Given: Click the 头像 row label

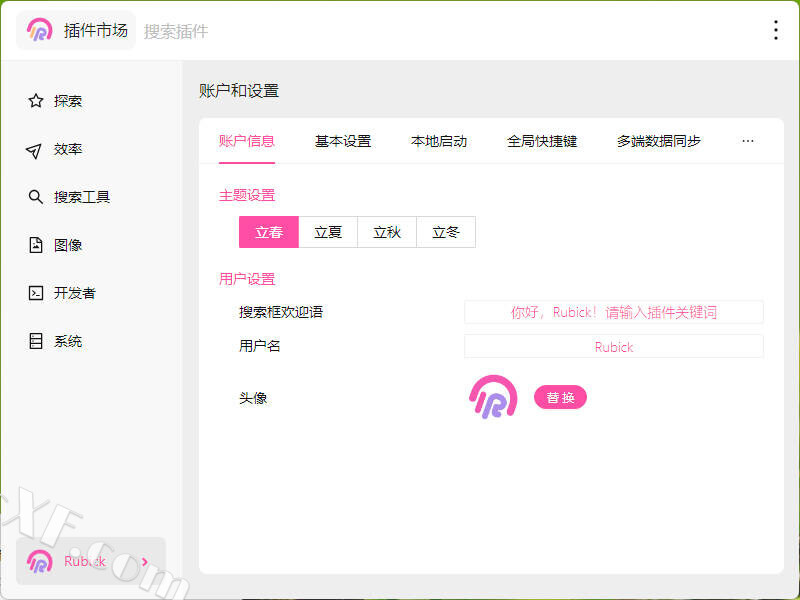Looking at the screenshot, I should (x=253, y=398).
